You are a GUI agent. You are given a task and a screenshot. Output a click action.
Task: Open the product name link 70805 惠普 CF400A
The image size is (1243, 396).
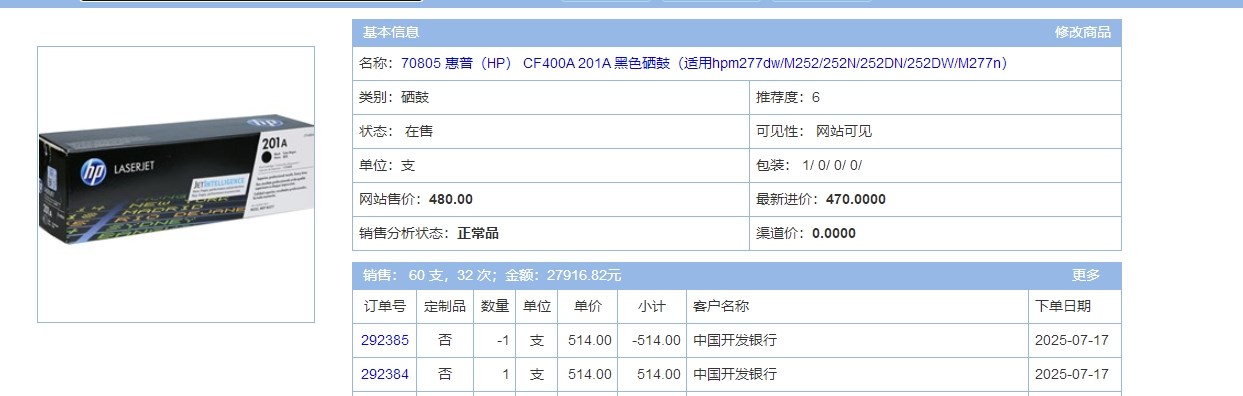[704, 64]
